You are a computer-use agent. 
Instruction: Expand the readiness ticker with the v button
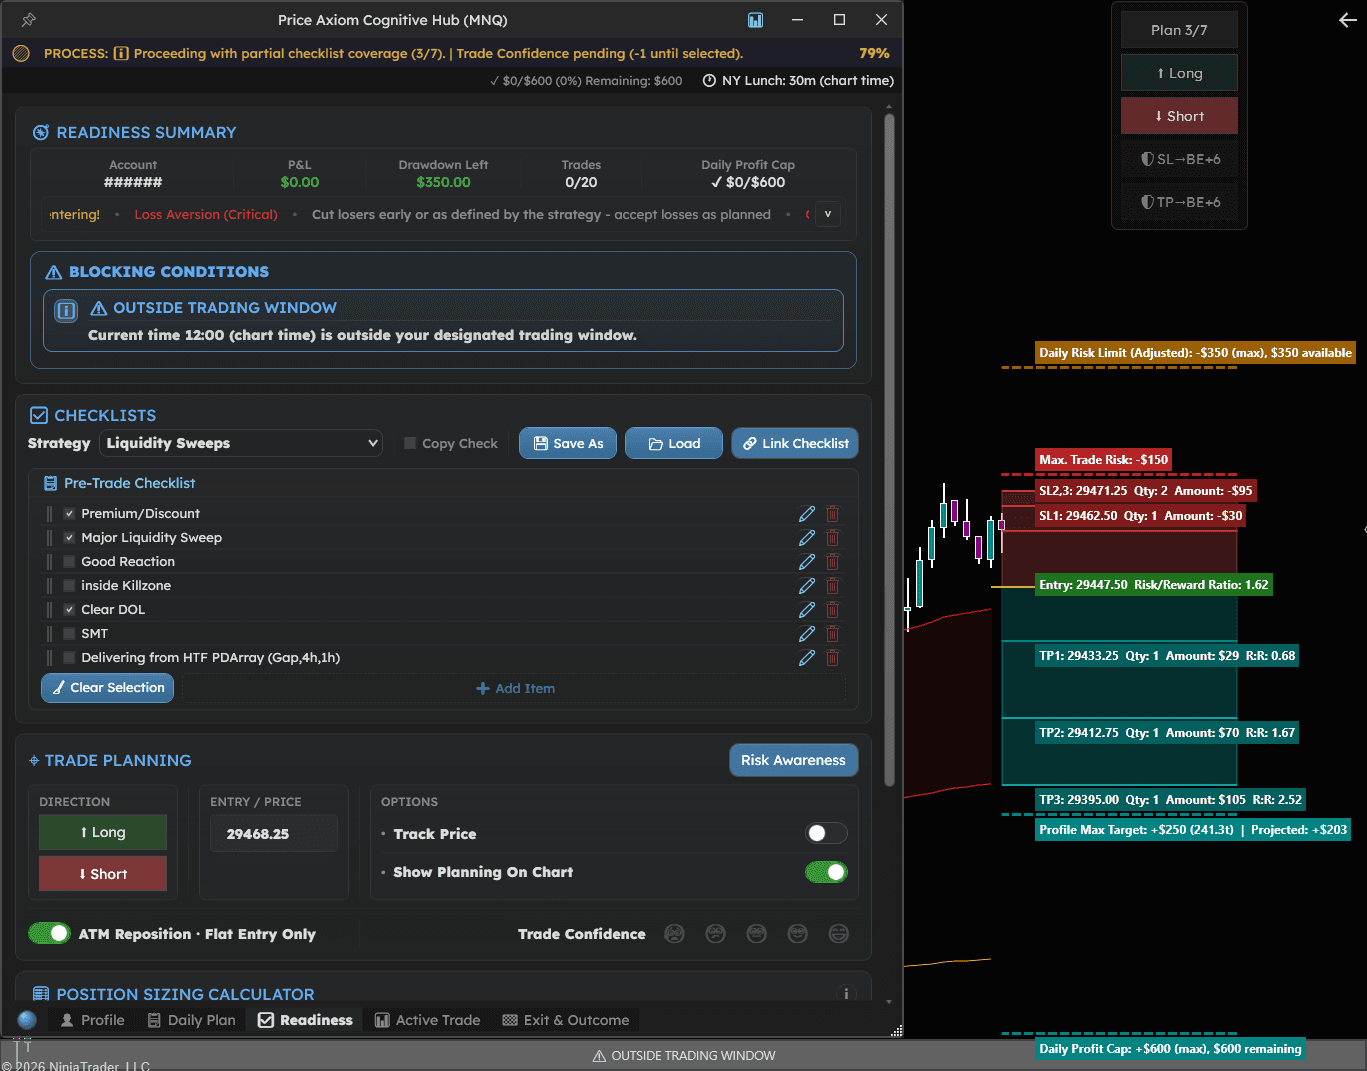[828, 214]
